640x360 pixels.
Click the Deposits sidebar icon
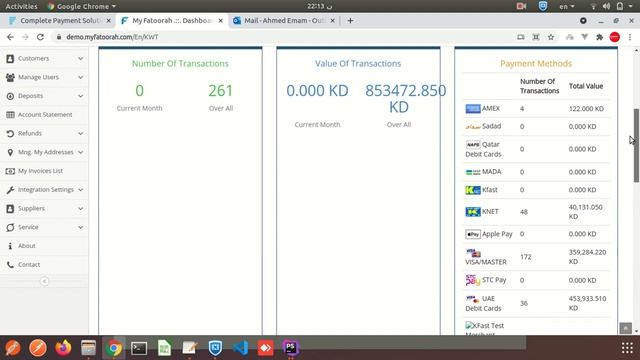tap(10, 96)
